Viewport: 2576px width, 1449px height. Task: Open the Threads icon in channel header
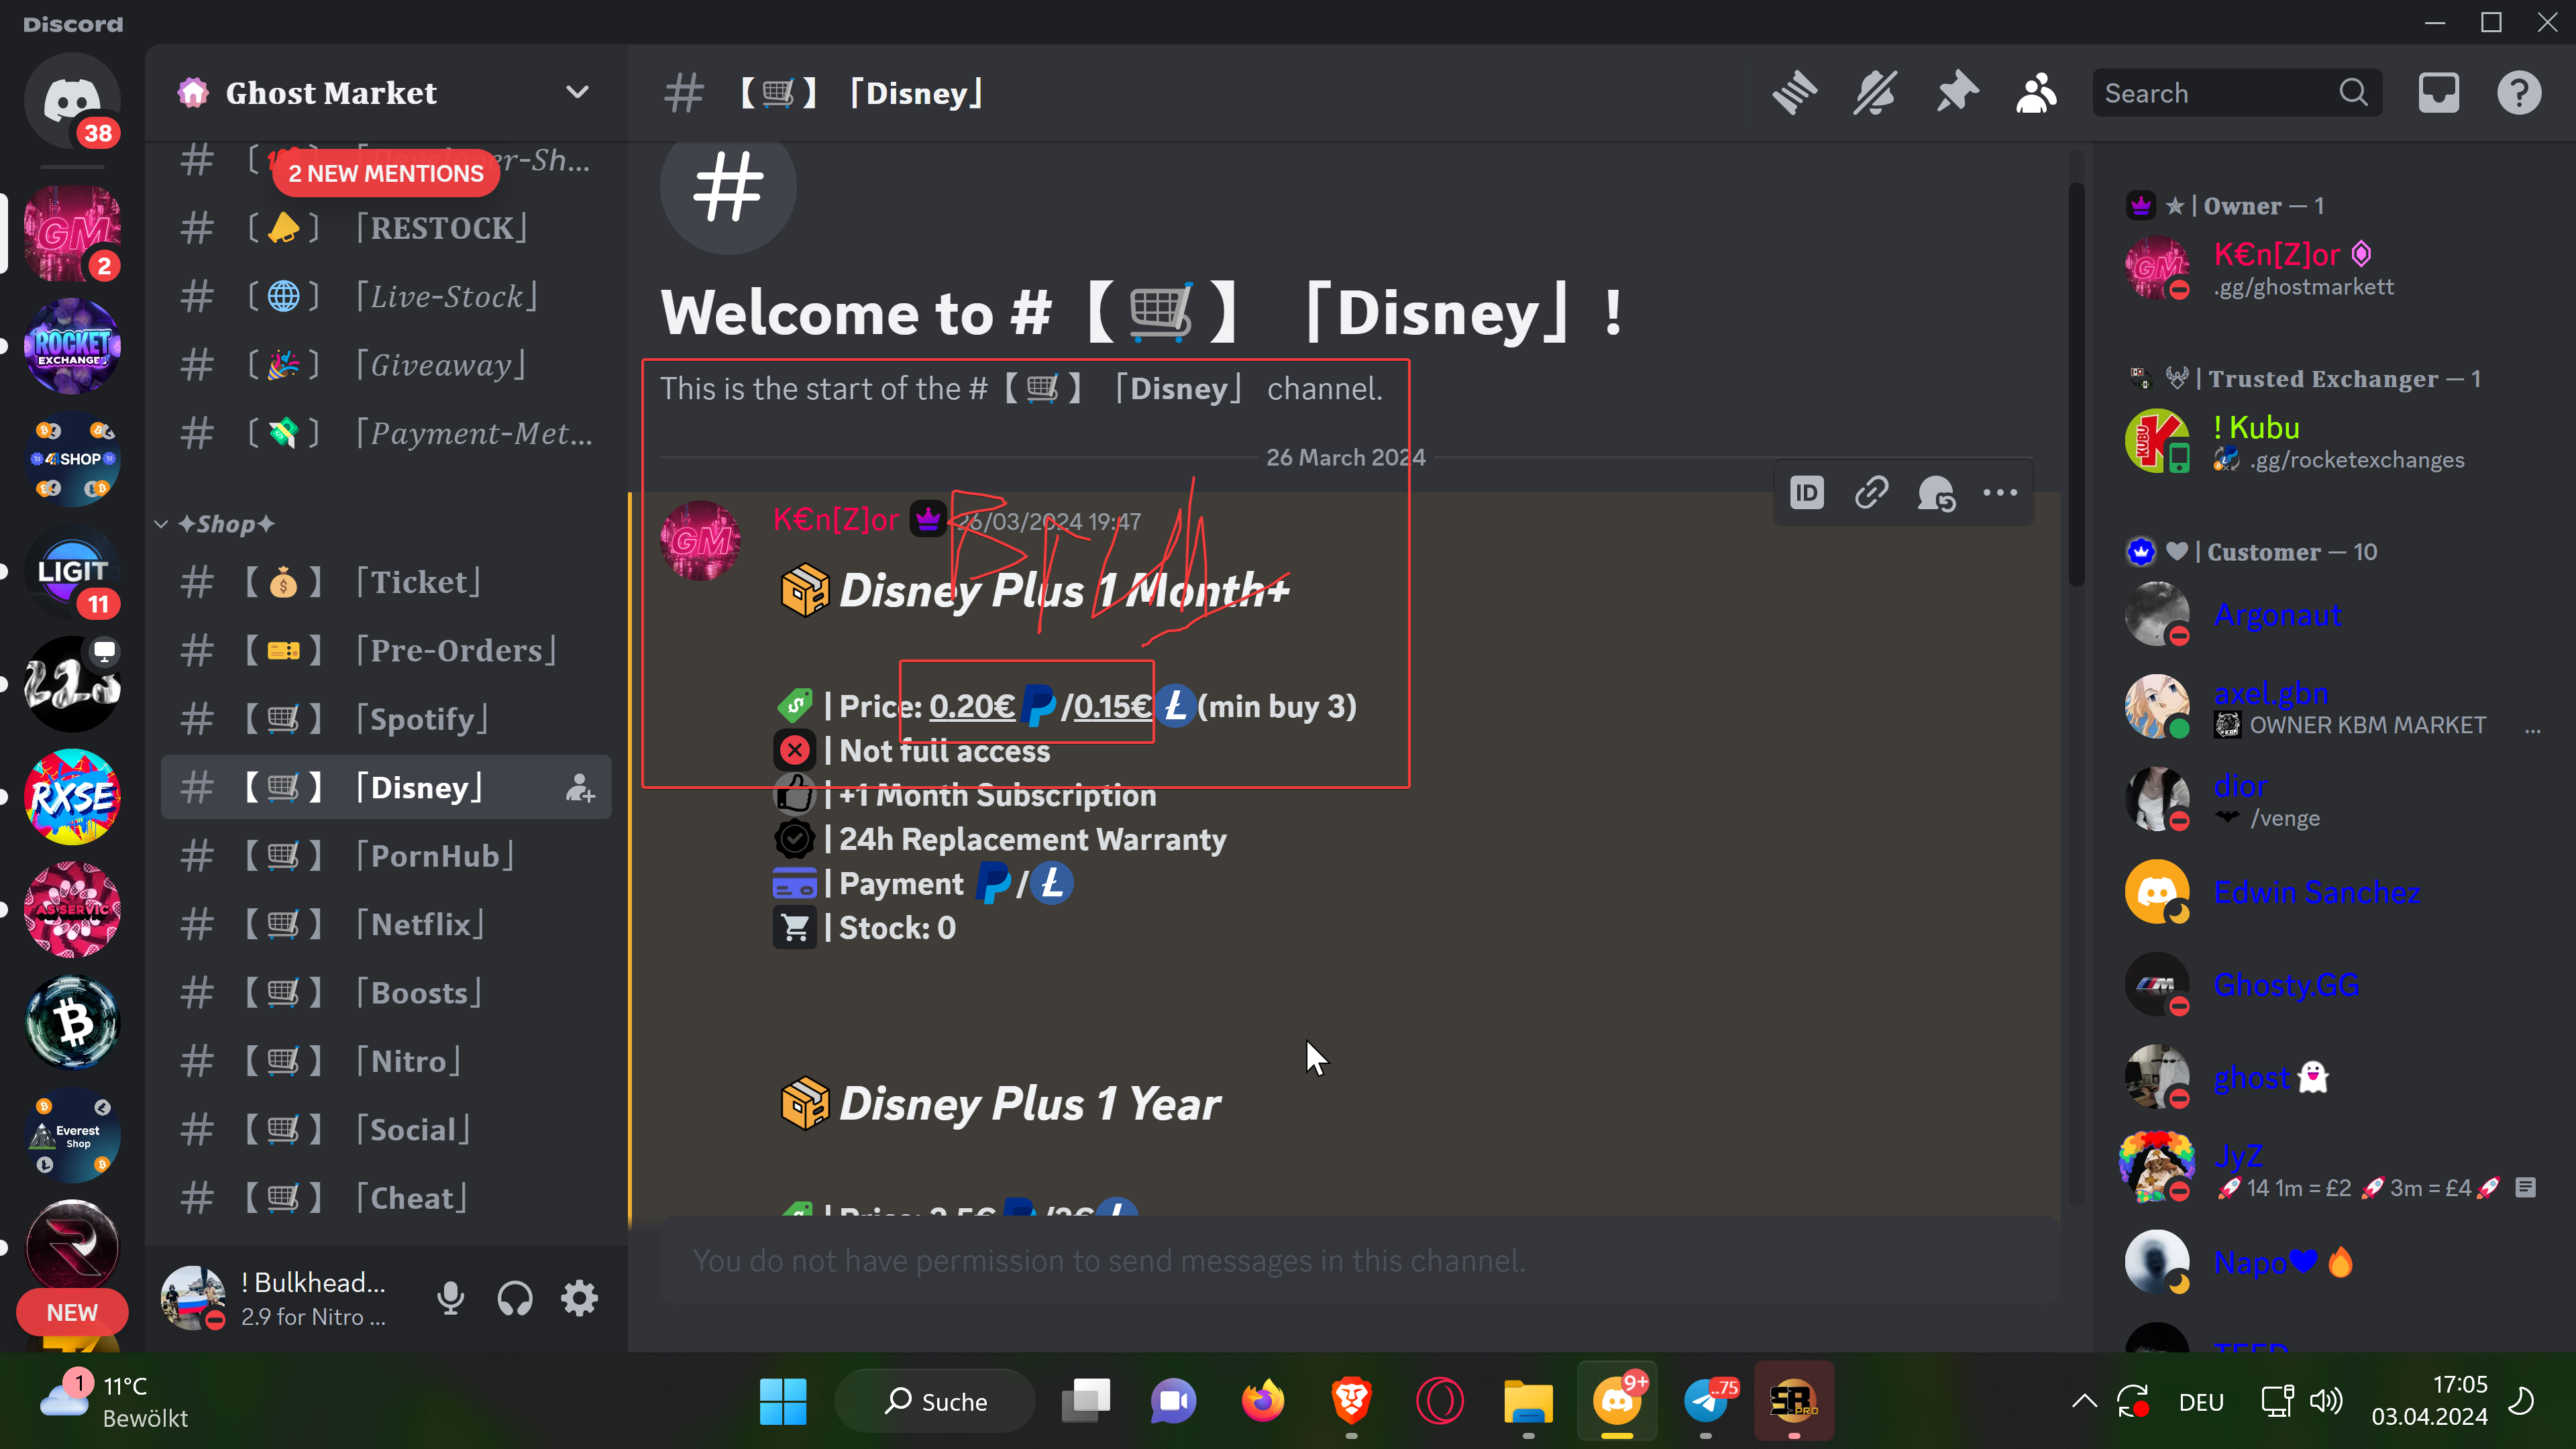[x=1794, y=93]
